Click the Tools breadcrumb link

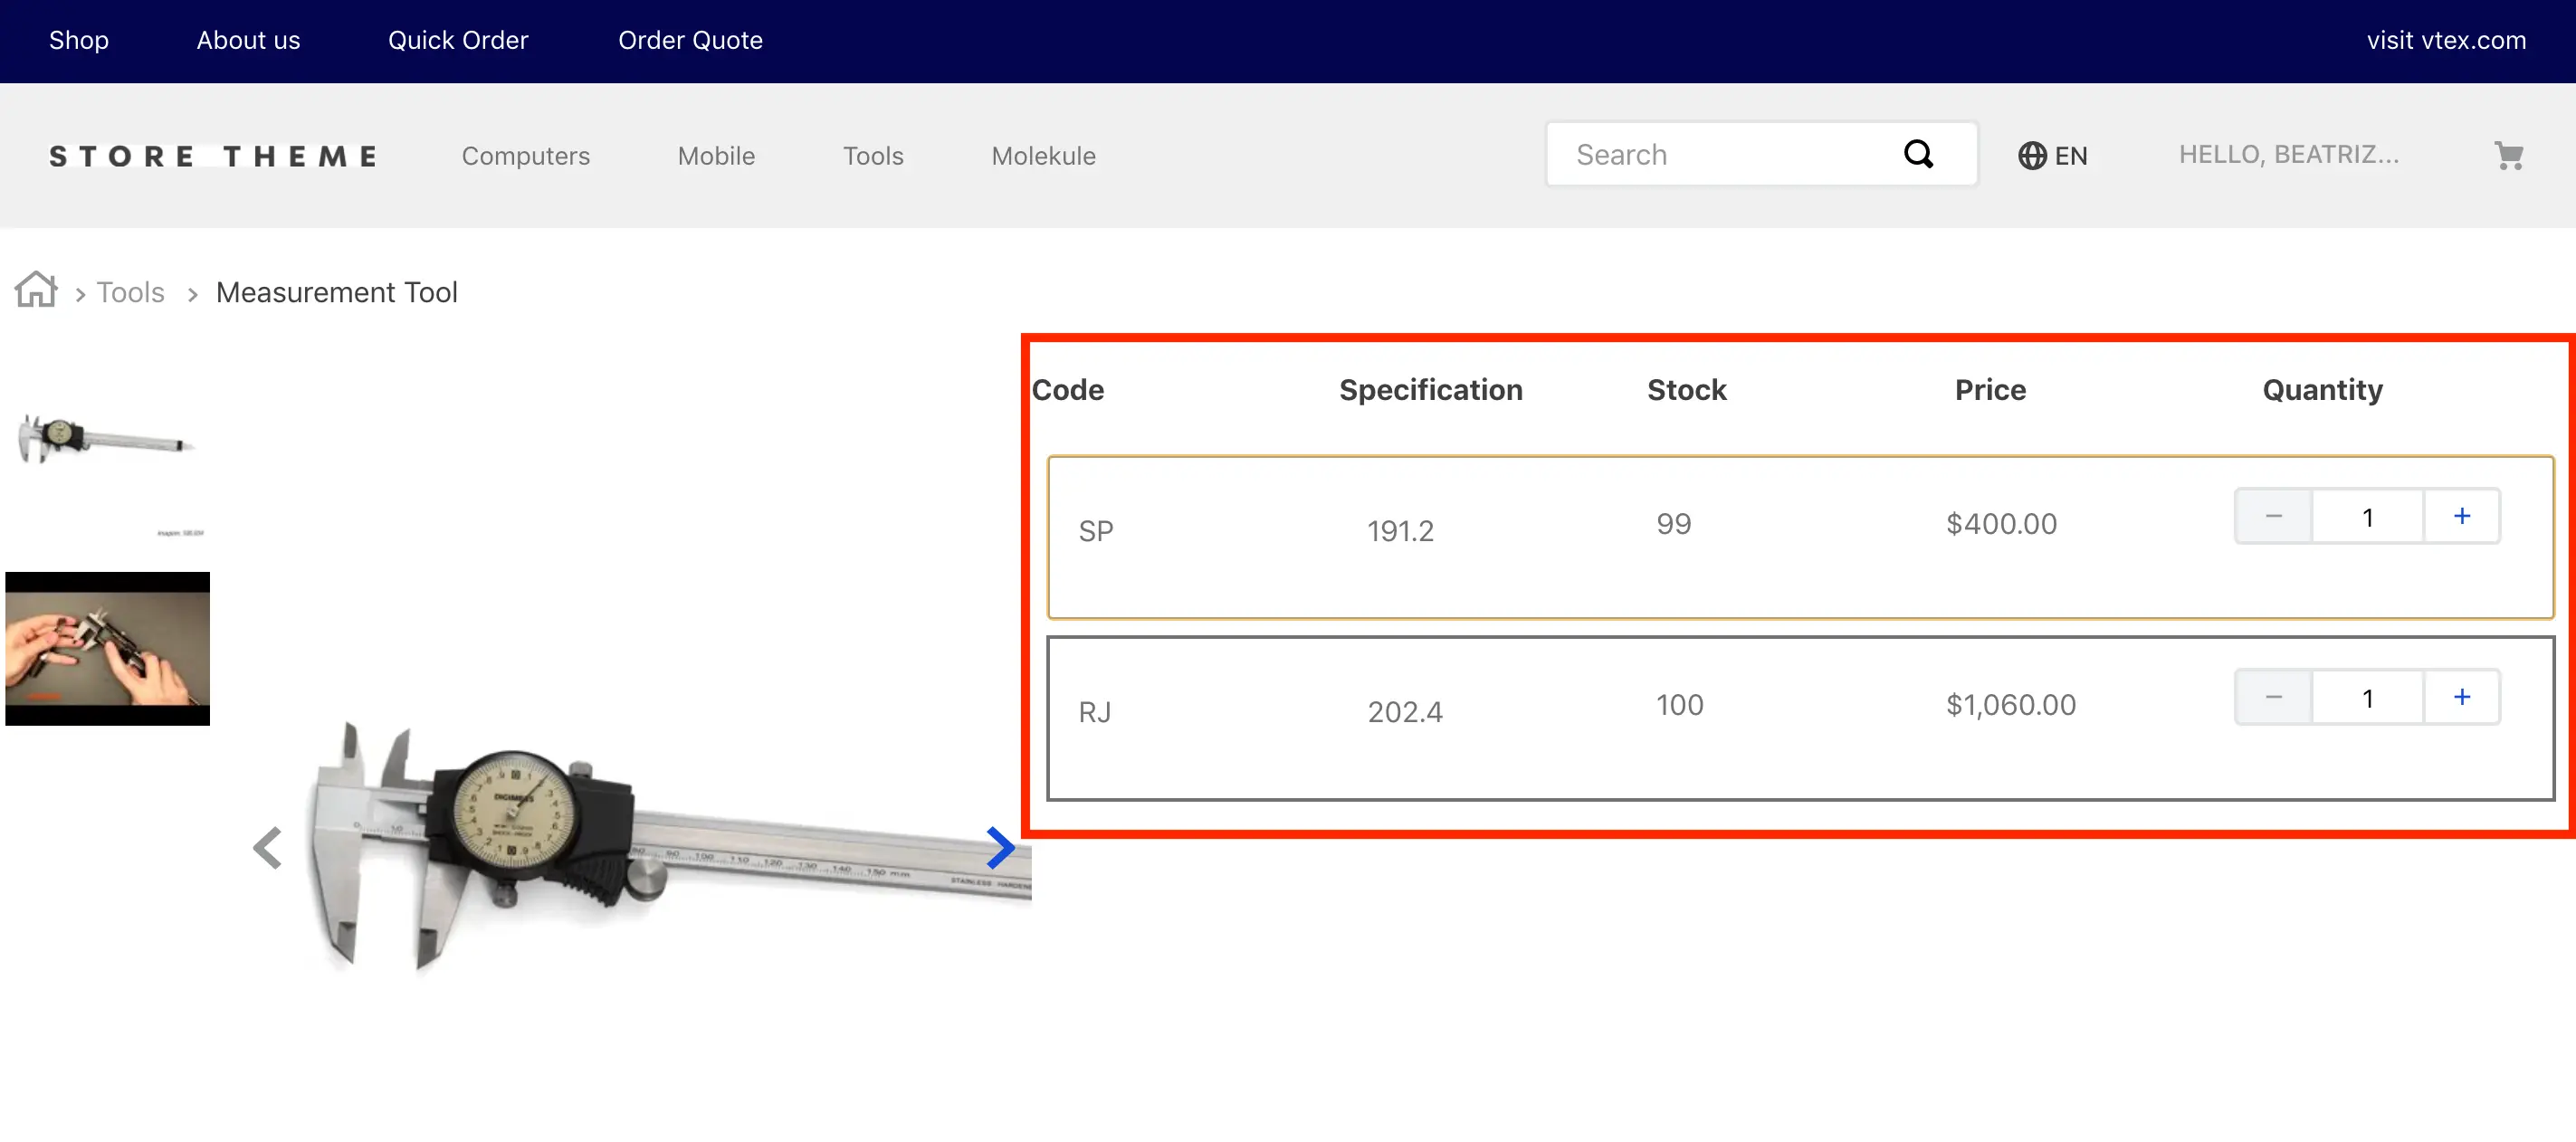[130, 292]
